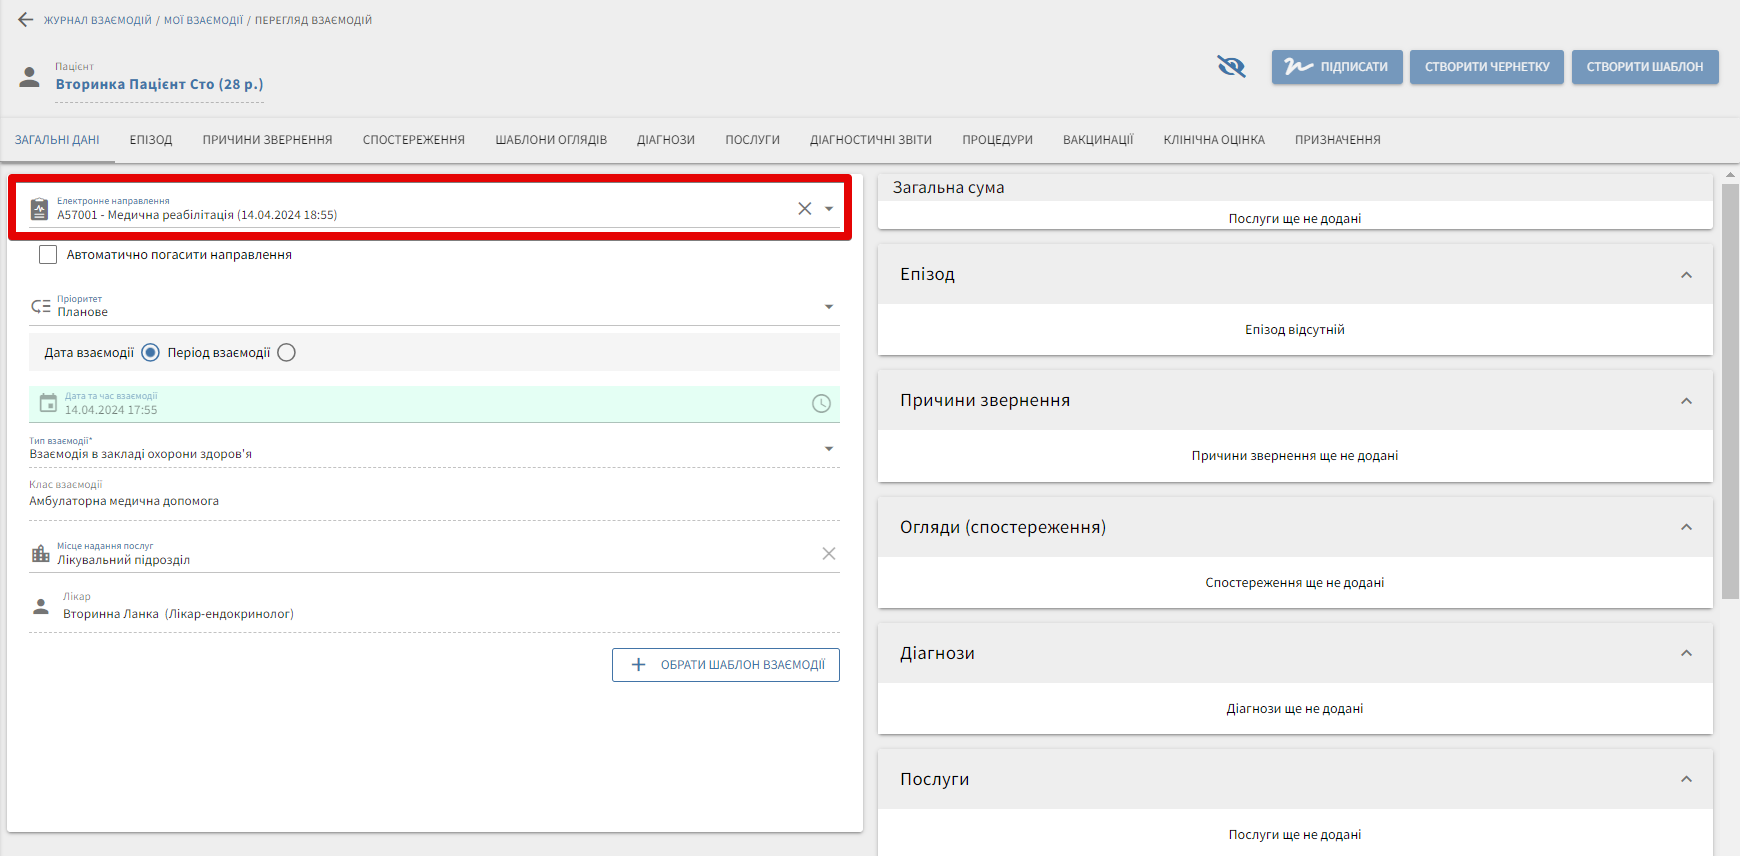This screenshot has height=856, width=1740.
Task: Switch to the Діагнози tab
Action: click(665, 140)
